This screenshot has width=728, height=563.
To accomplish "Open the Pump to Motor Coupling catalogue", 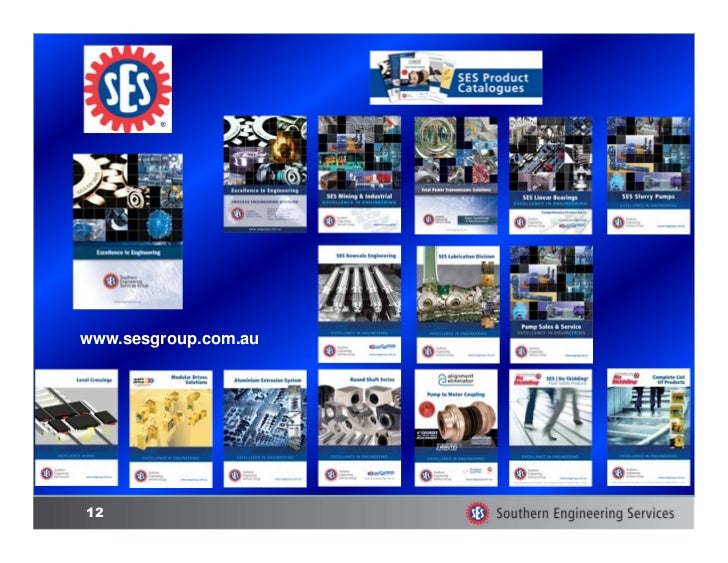I will tap(456, 428).
